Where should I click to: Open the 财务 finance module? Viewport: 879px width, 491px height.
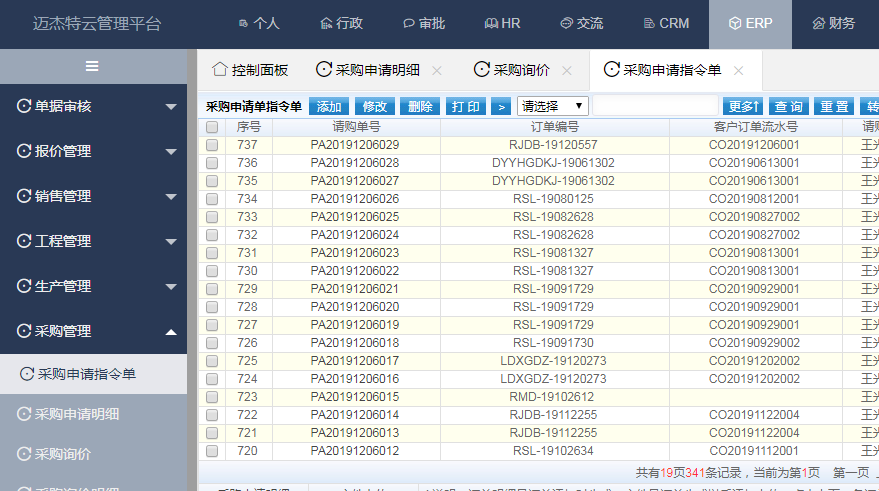click(x=833, y=23)
